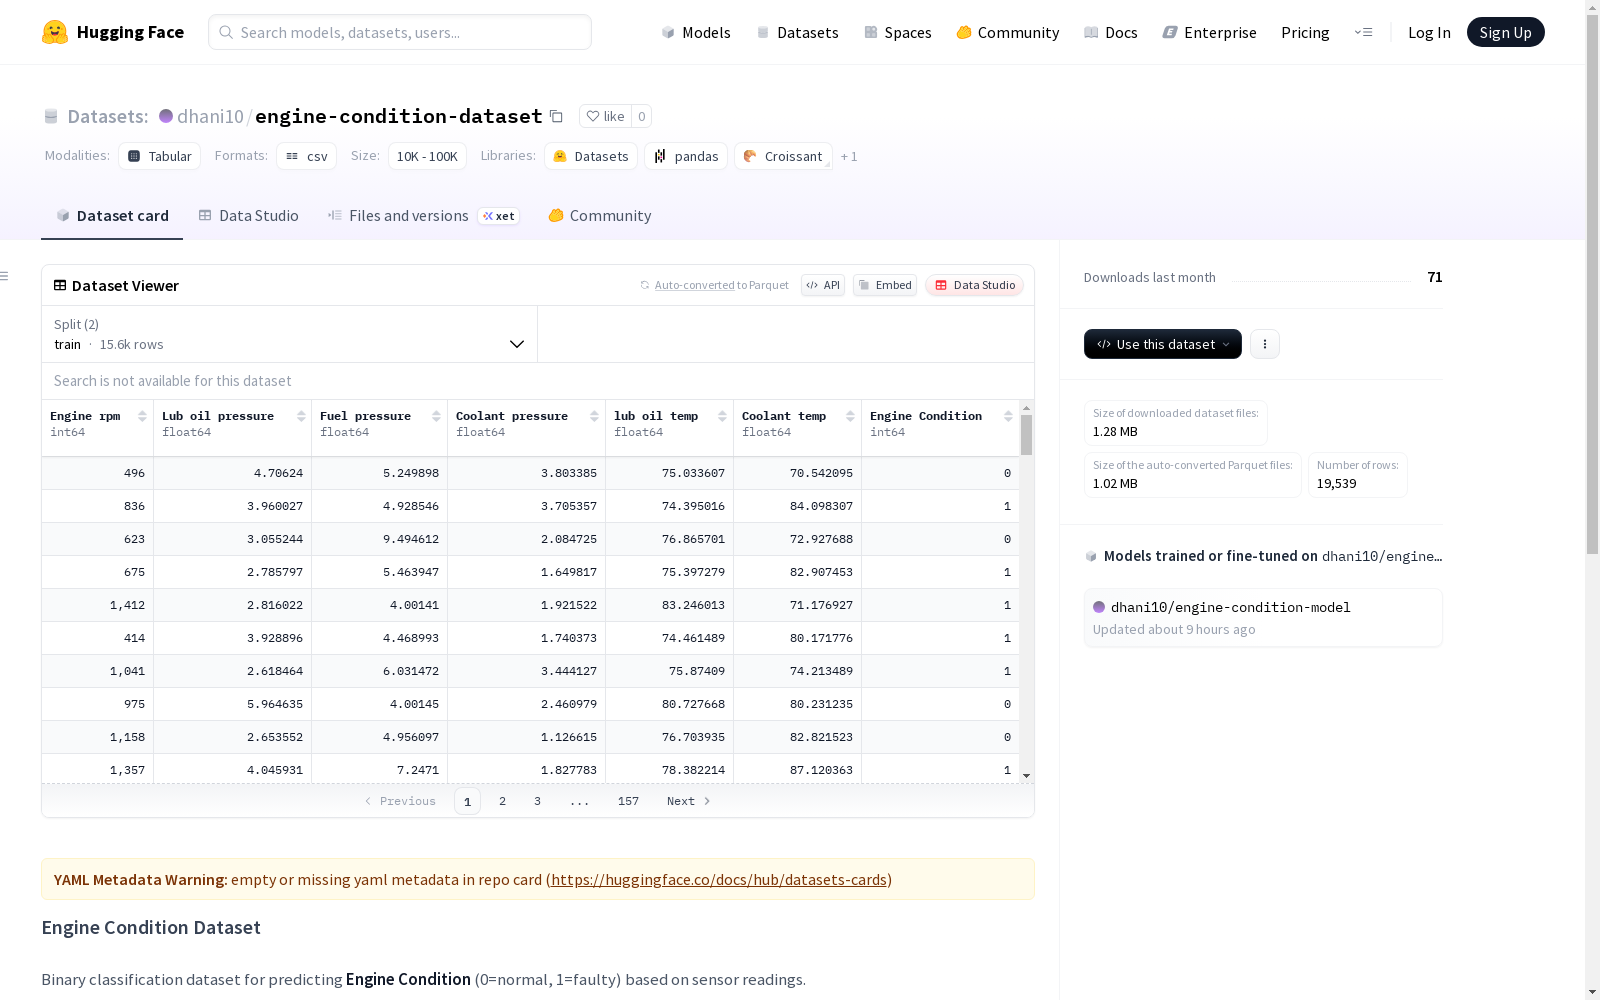
Task: Click the API button in Dataset Viewer
Action: click(823, 285)
